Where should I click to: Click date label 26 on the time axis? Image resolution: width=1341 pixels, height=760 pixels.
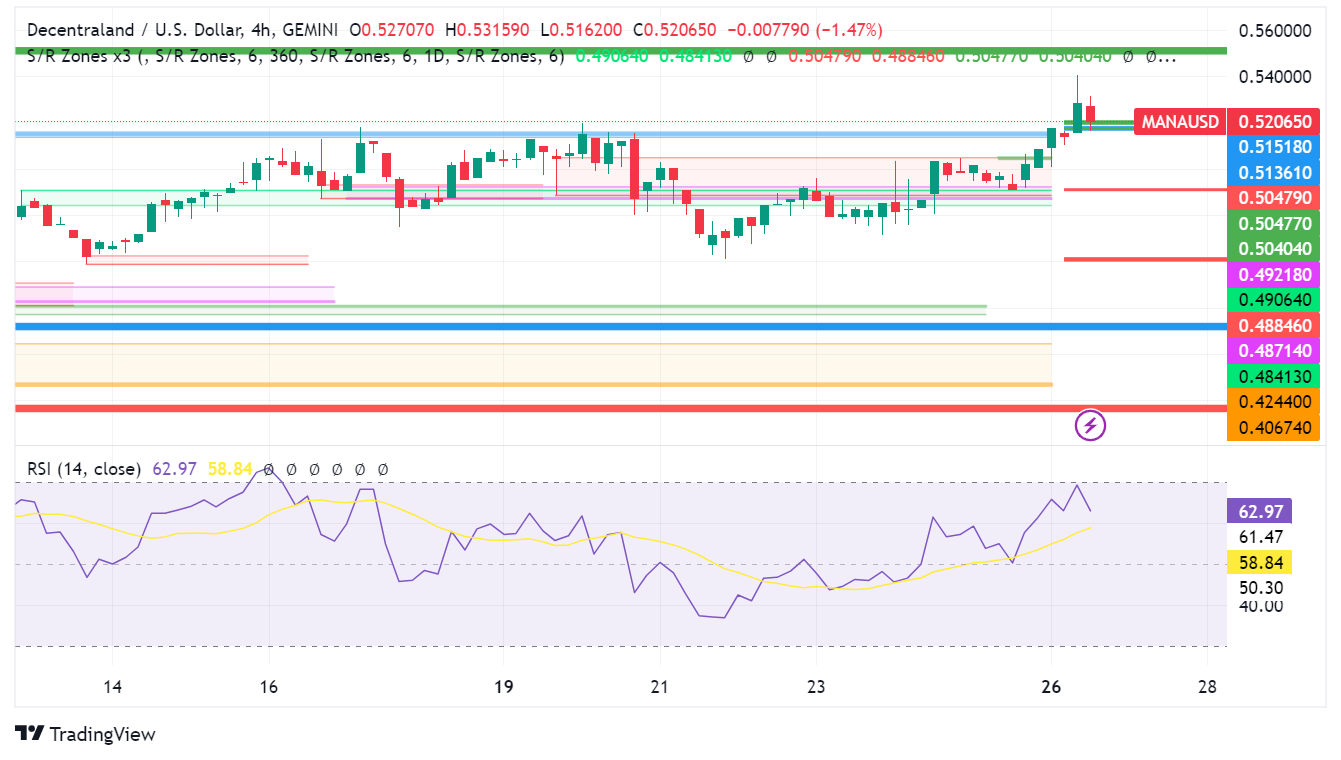tap(1050, 687)
